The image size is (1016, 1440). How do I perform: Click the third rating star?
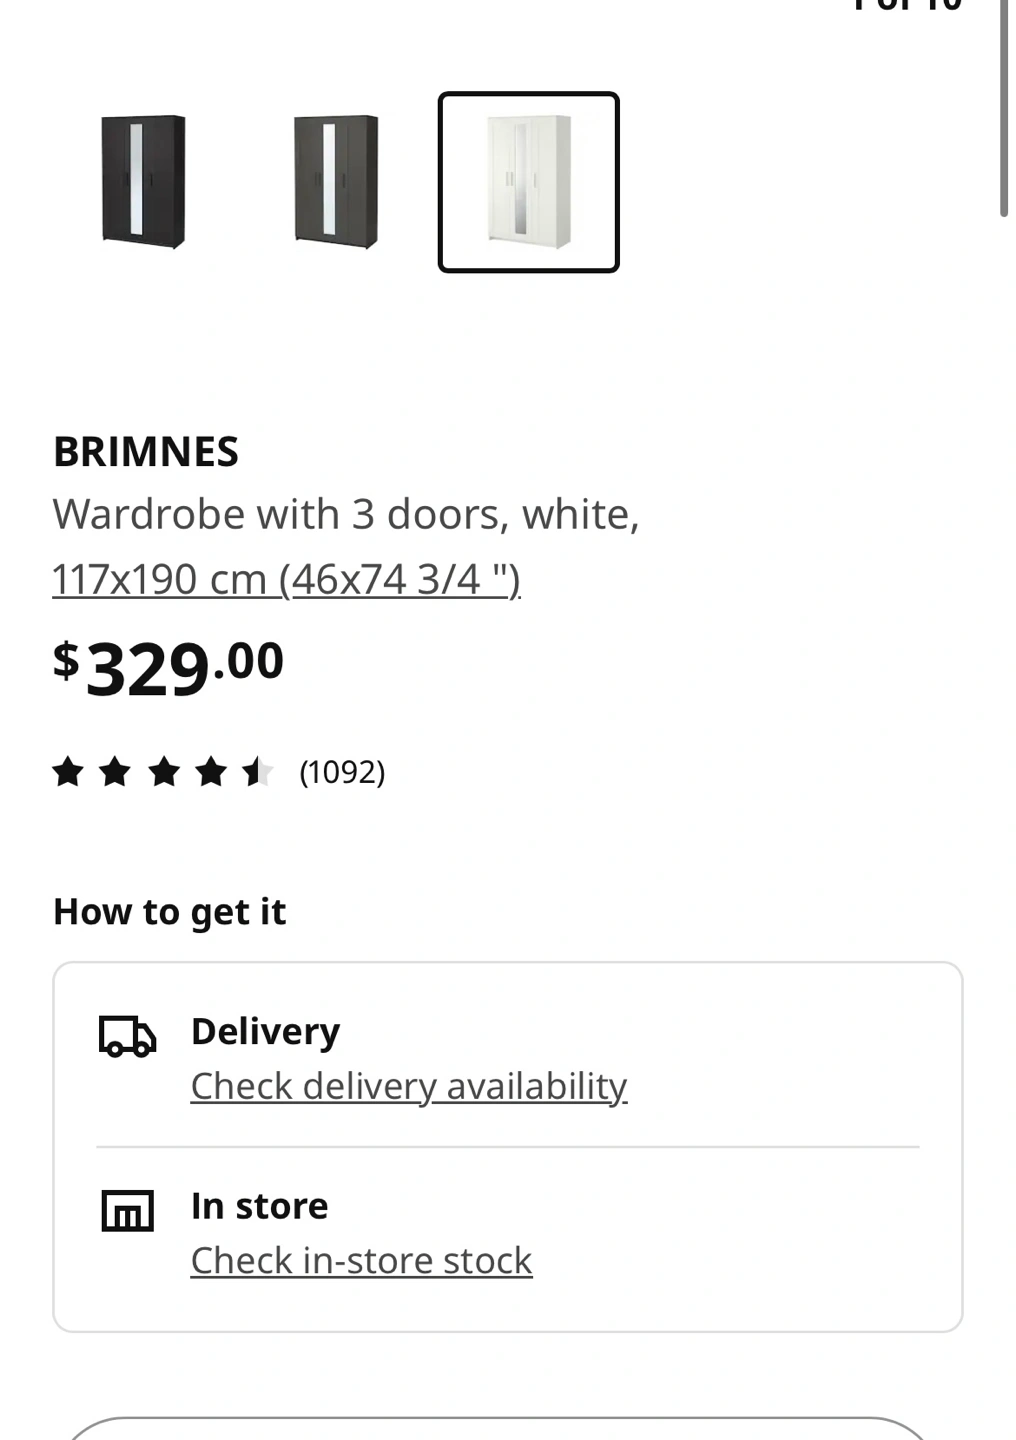pyautogui.click(x=163, y=772)
